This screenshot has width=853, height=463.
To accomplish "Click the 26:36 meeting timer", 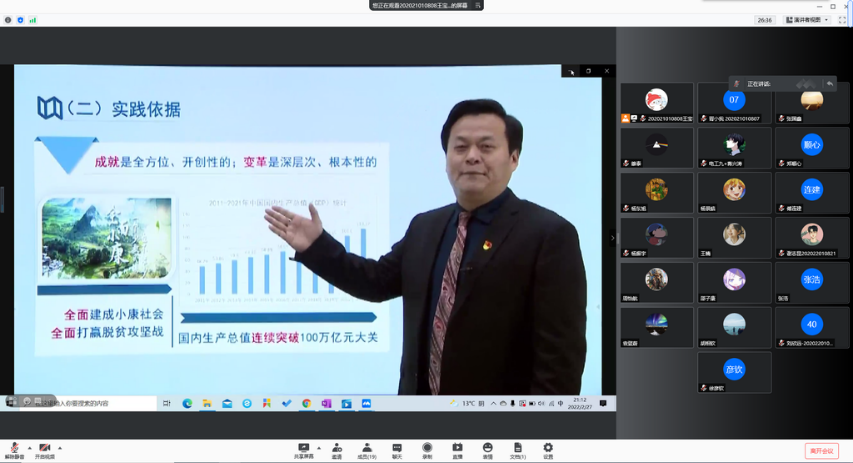I will point(764,20).
